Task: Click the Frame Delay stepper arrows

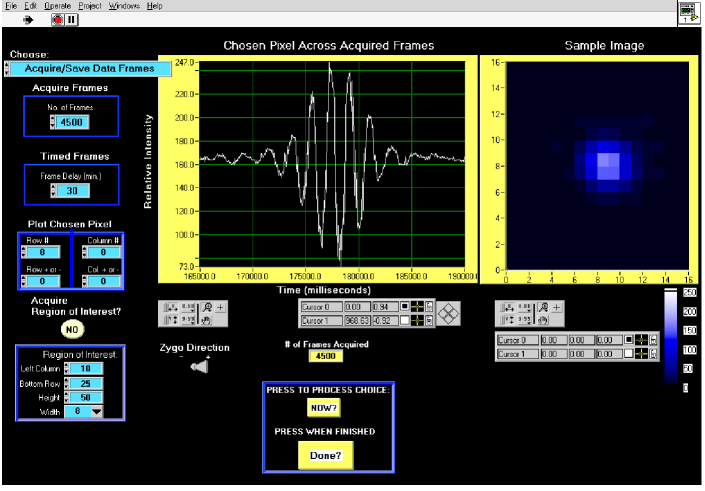Action: (x=54, y=191)
